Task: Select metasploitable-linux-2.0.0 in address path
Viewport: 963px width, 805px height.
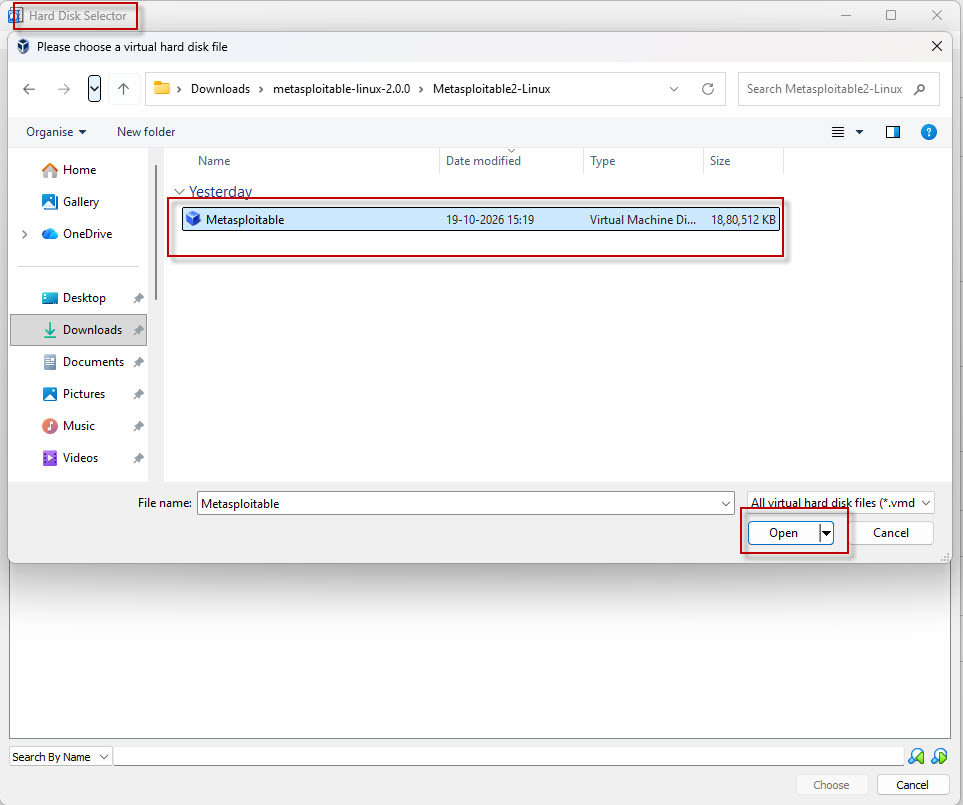Action: coord(341,89)
